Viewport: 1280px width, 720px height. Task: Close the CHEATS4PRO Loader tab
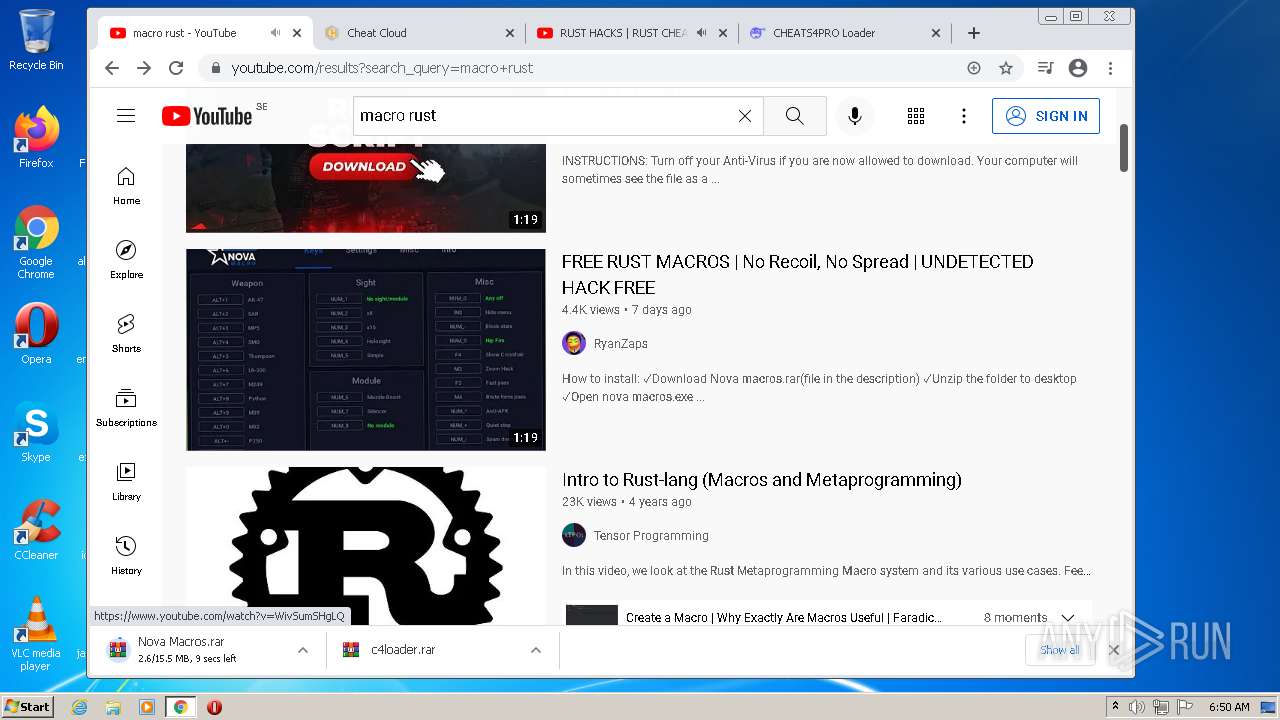[x=936, y=33]
